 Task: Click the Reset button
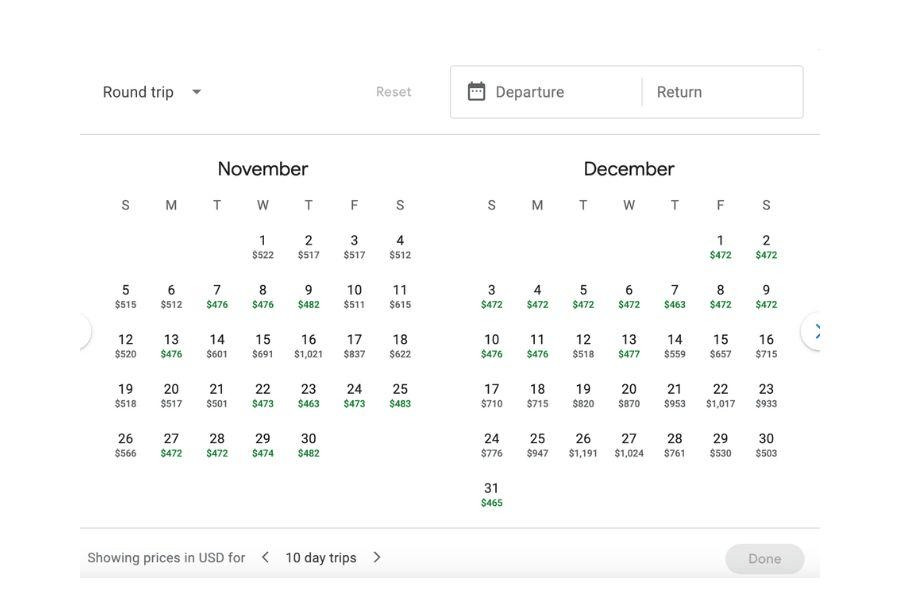pyautogui.click(x=393, y=92)
